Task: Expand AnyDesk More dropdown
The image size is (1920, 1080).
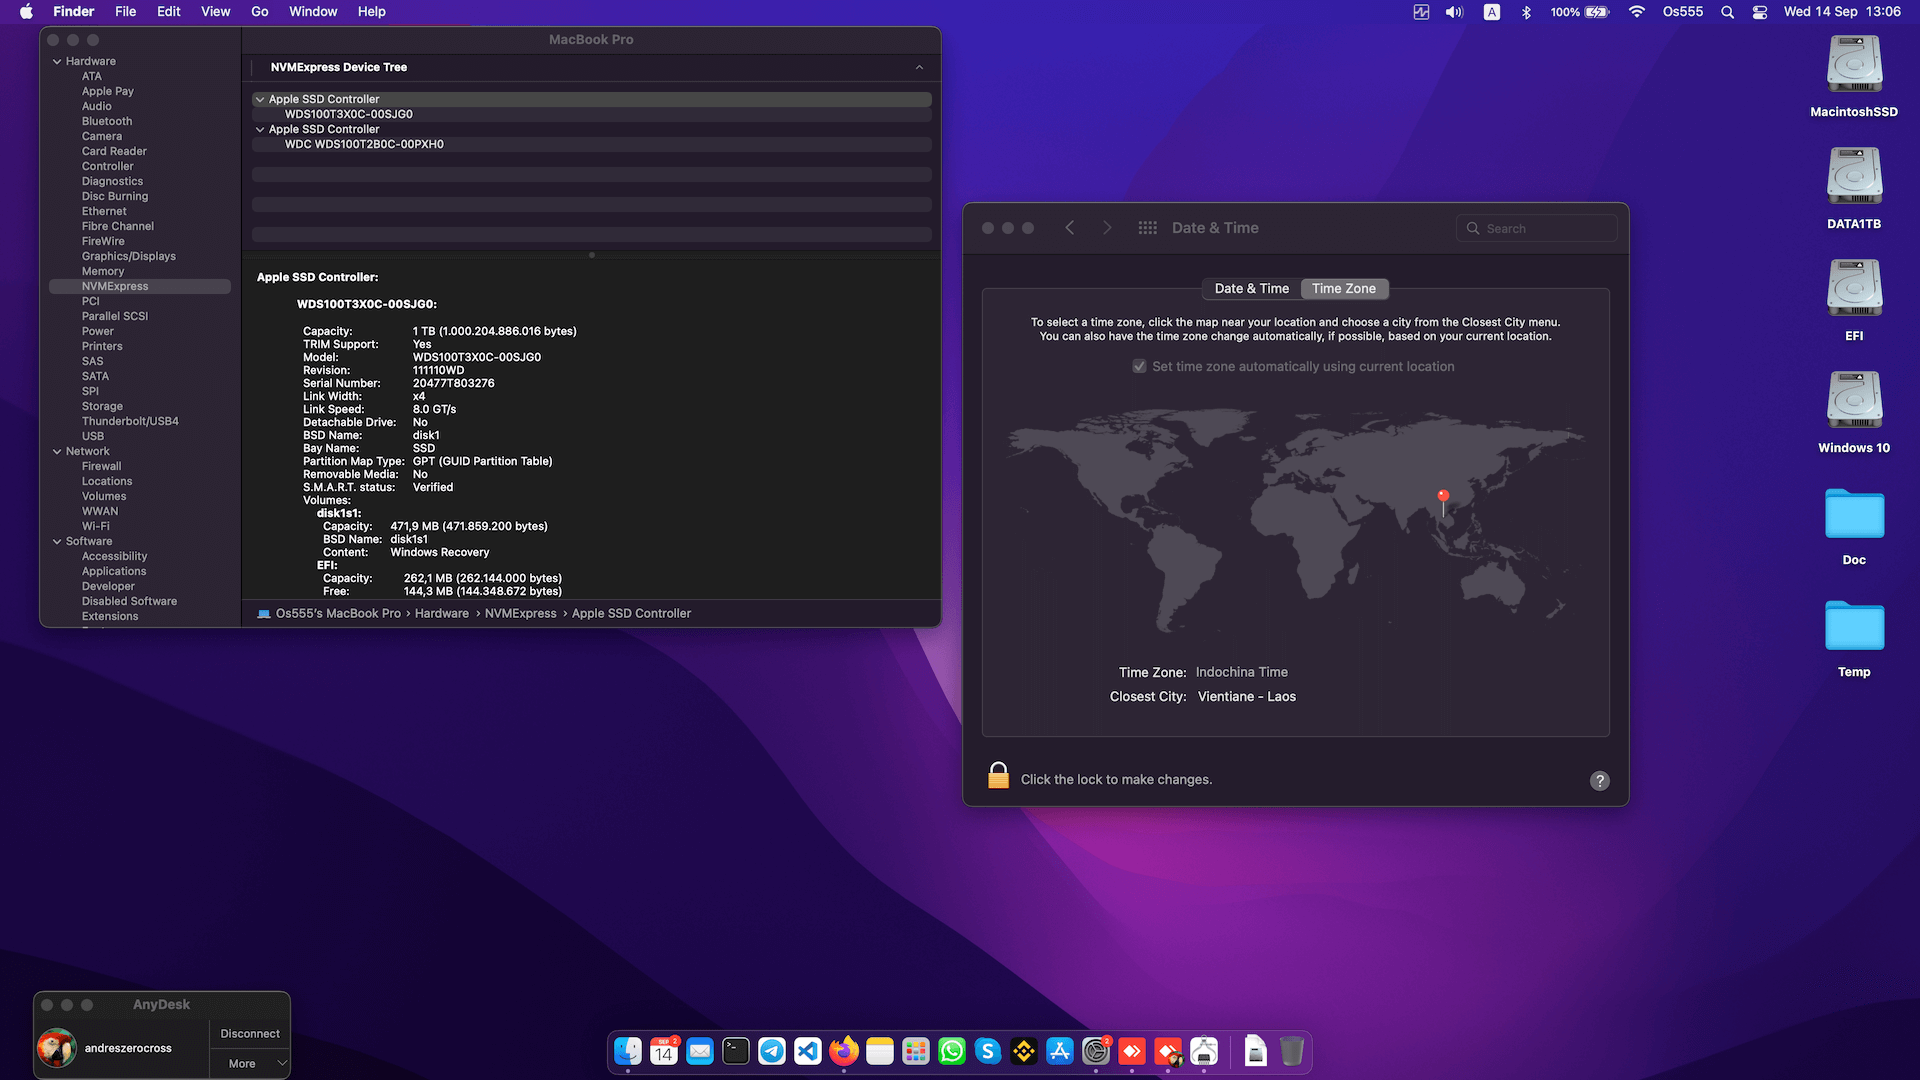Action: [x=250, y=1063]
